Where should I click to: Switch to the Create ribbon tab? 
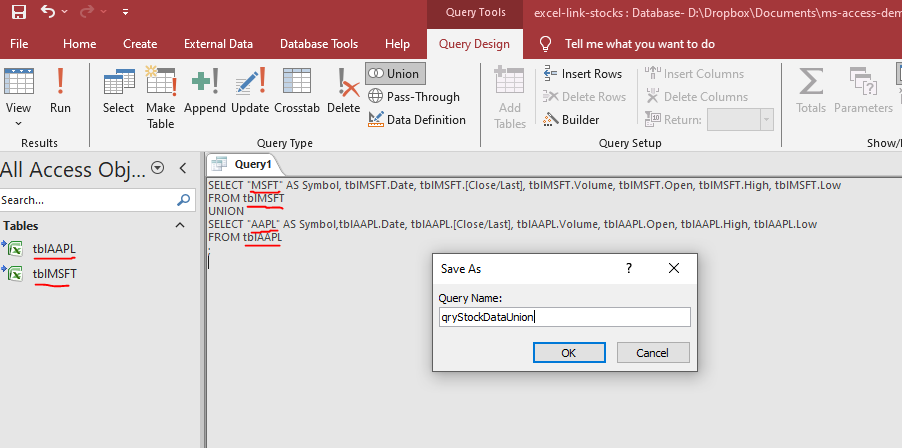(x=140, y=44)
